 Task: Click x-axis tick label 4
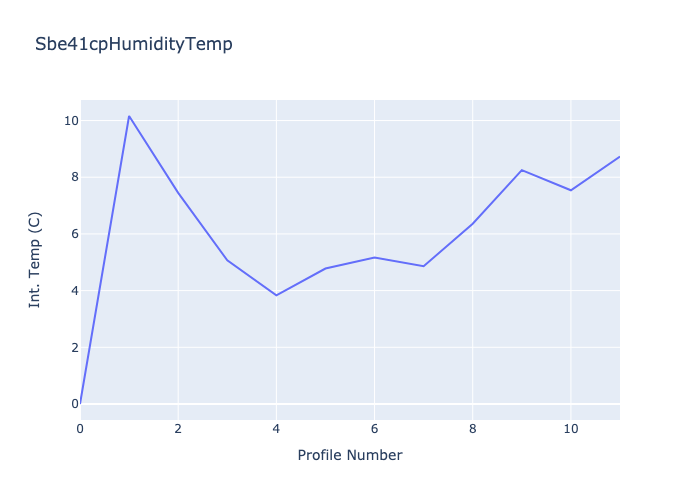[x=276, y=428]
